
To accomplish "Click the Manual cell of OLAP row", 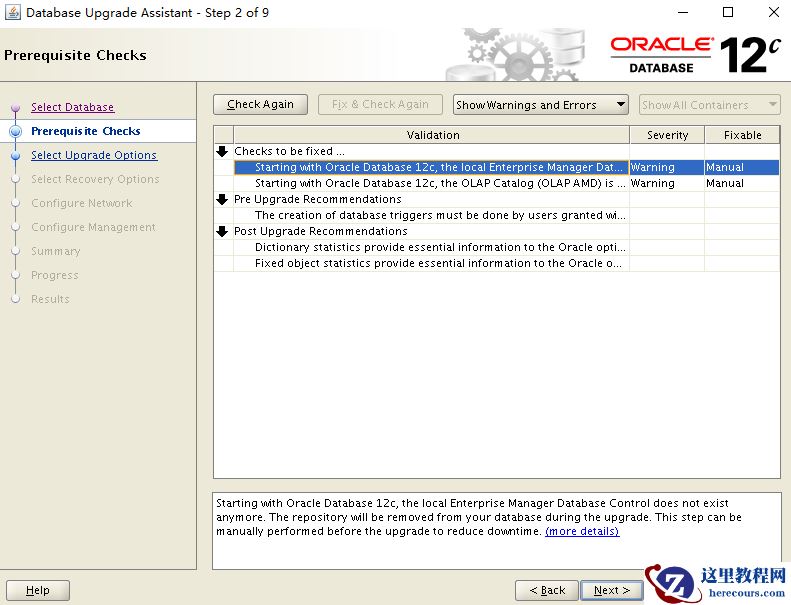I will coord(742,183).
